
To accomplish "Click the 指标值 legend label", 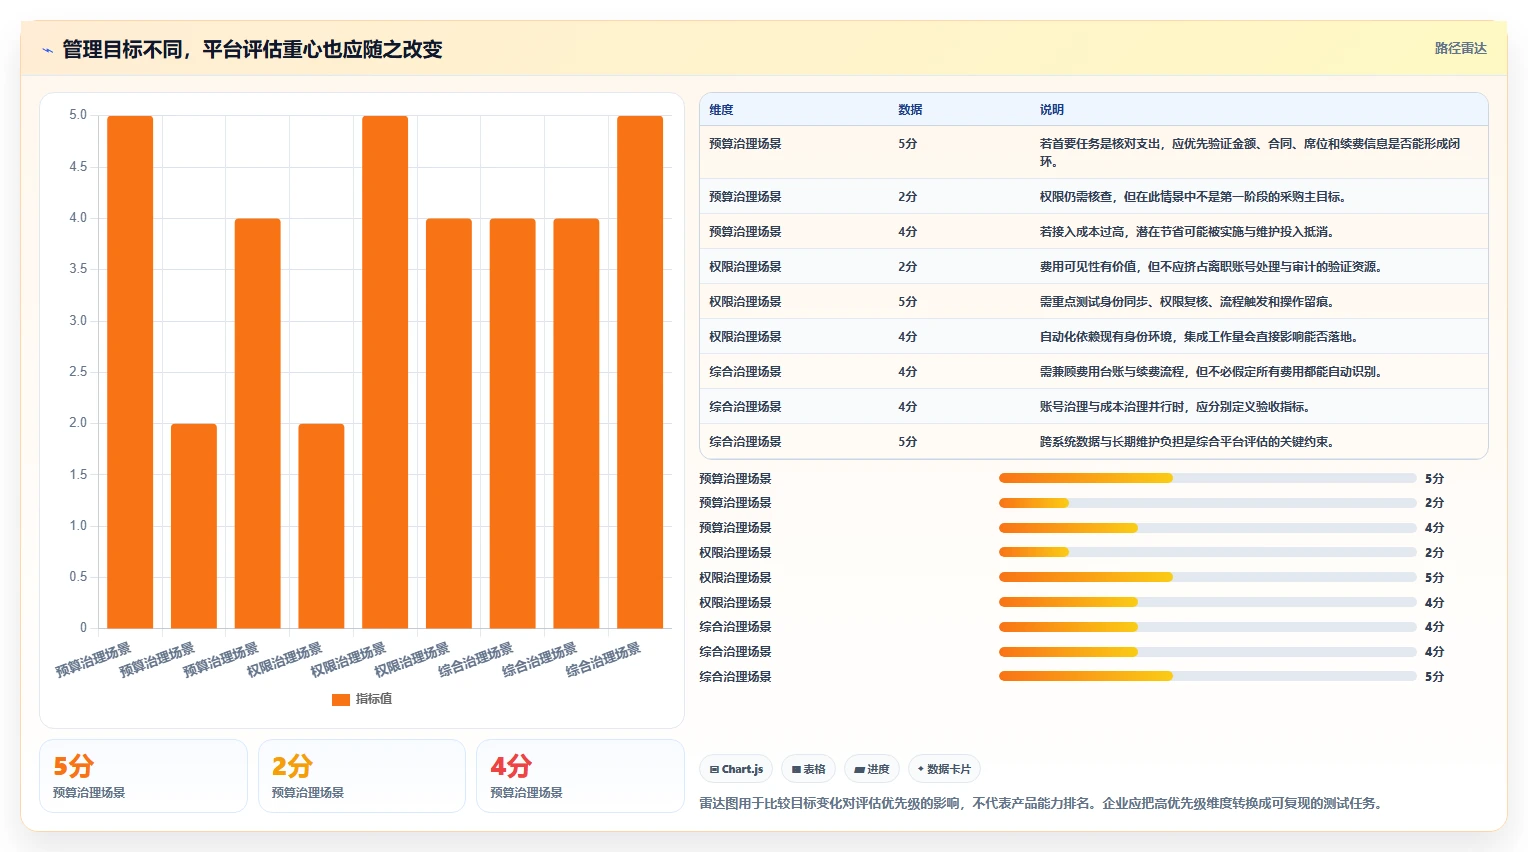I will coord(374,699).
